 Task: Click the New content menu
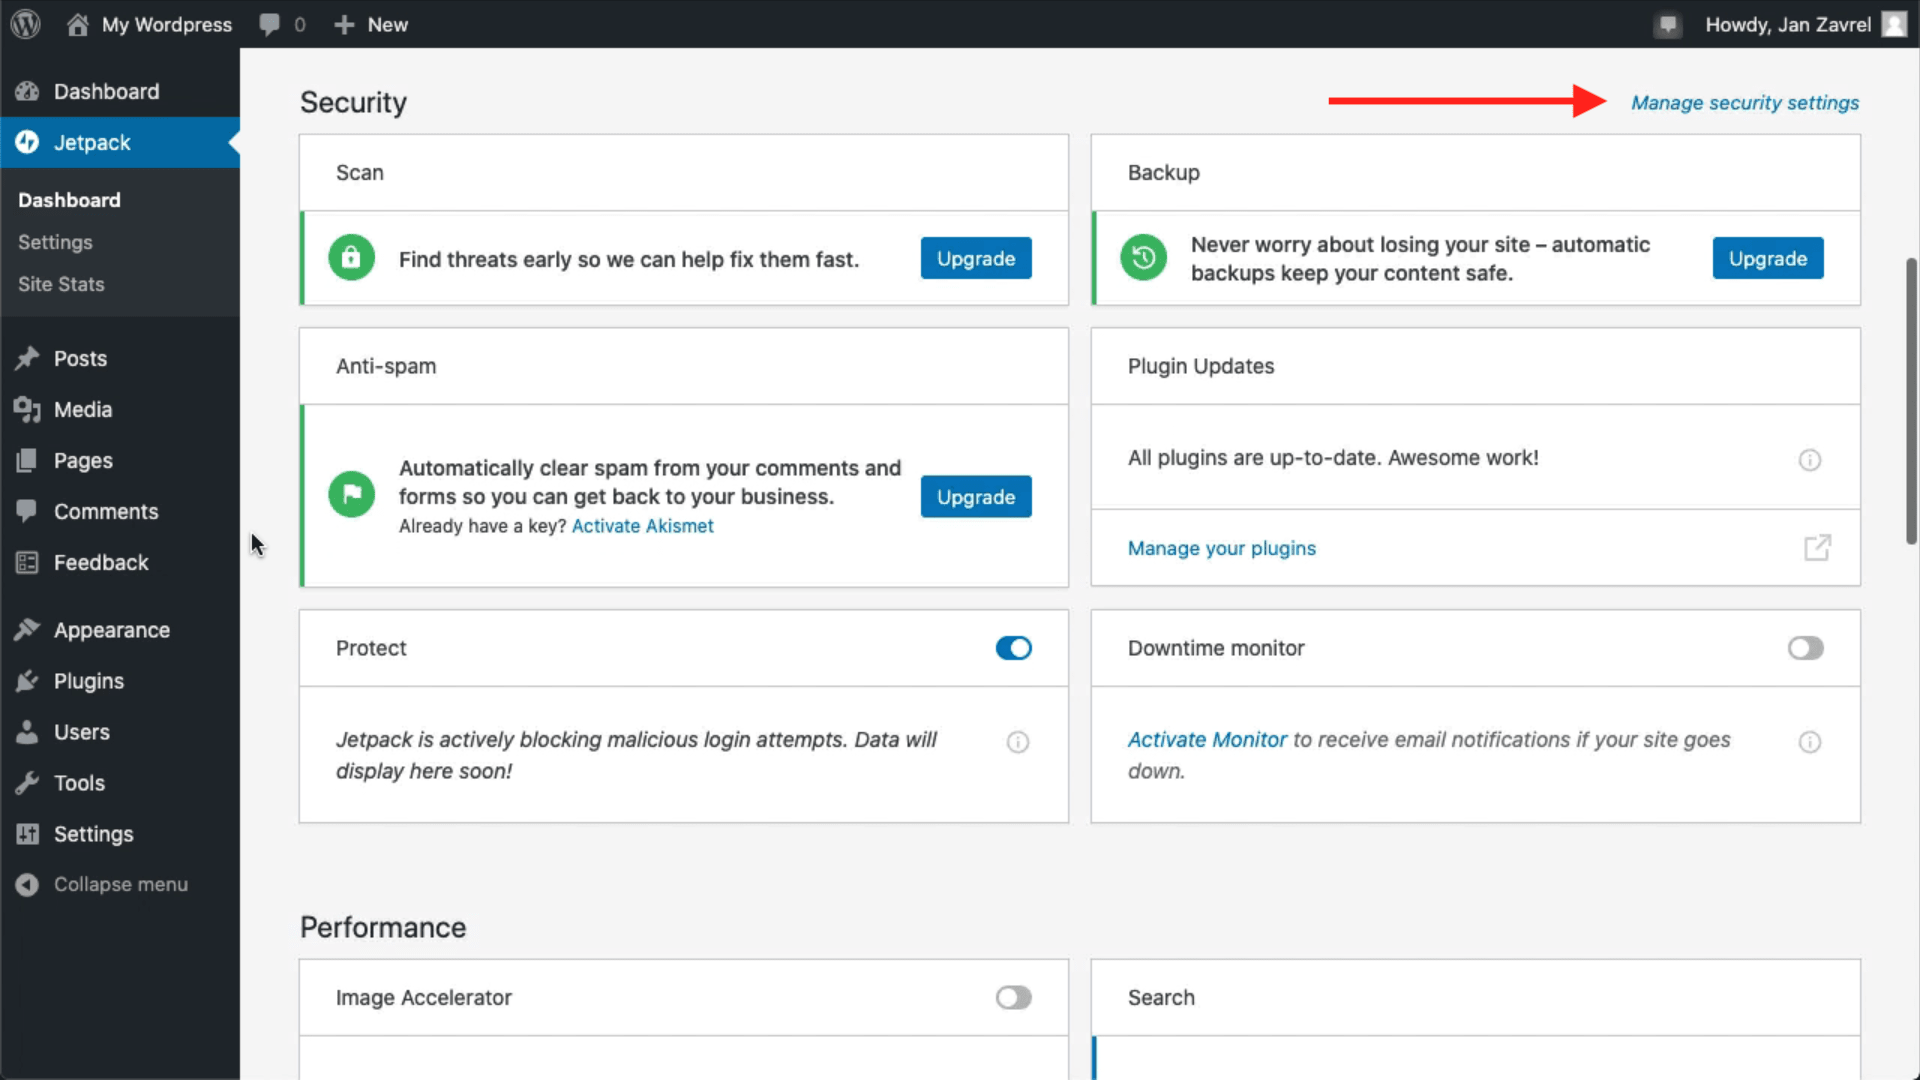point(372,24)
